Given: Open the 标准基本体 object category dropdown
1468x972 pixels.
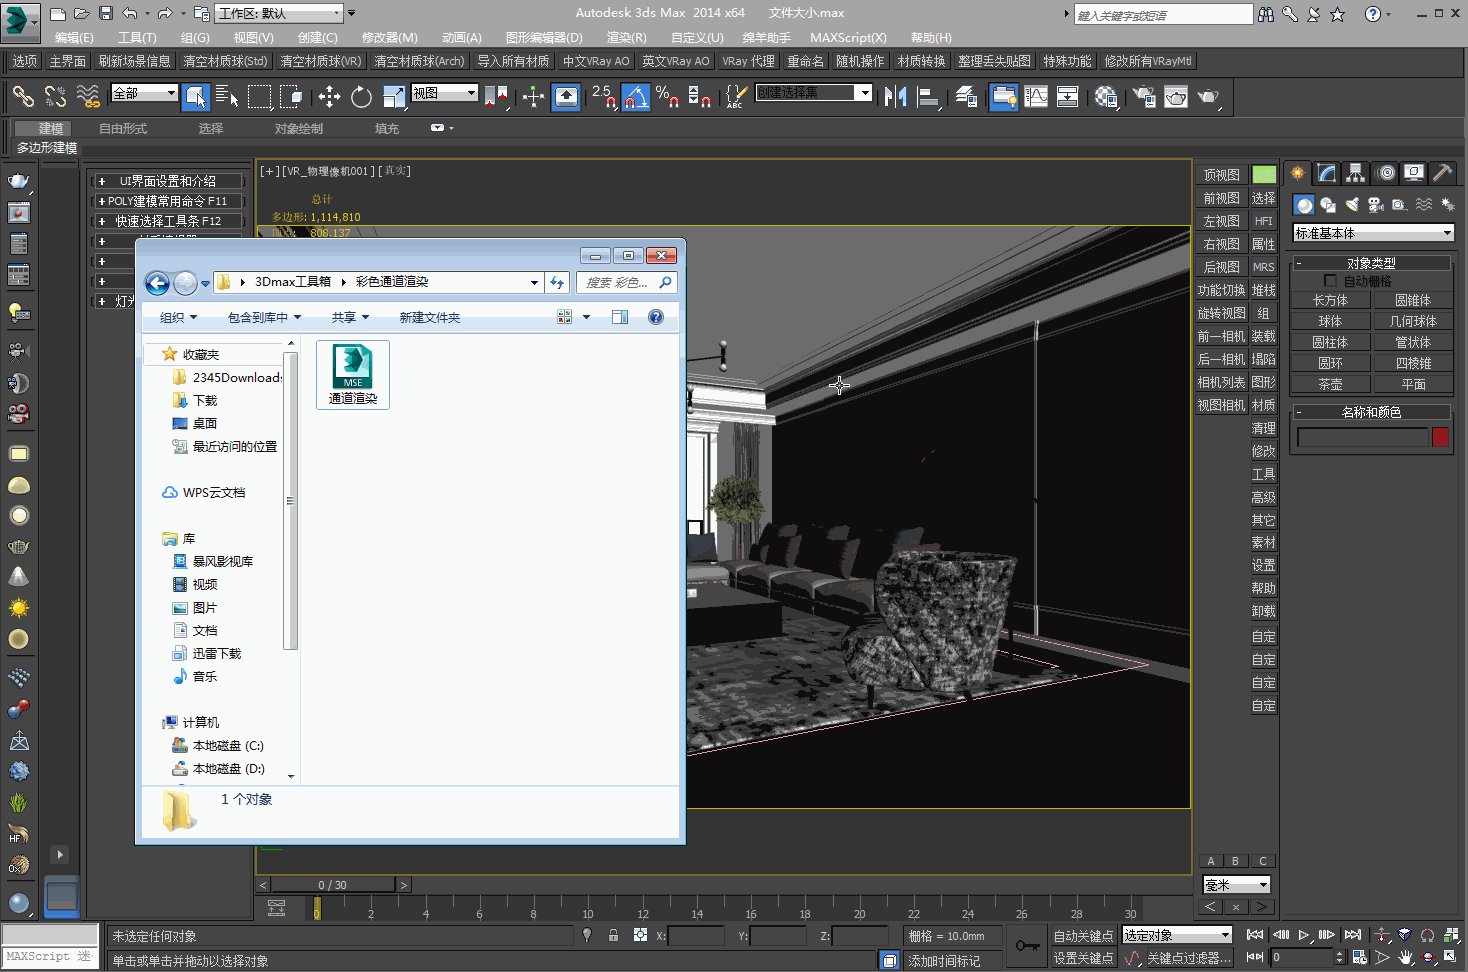Looking at the screenshot, I should click(1373, 233).
